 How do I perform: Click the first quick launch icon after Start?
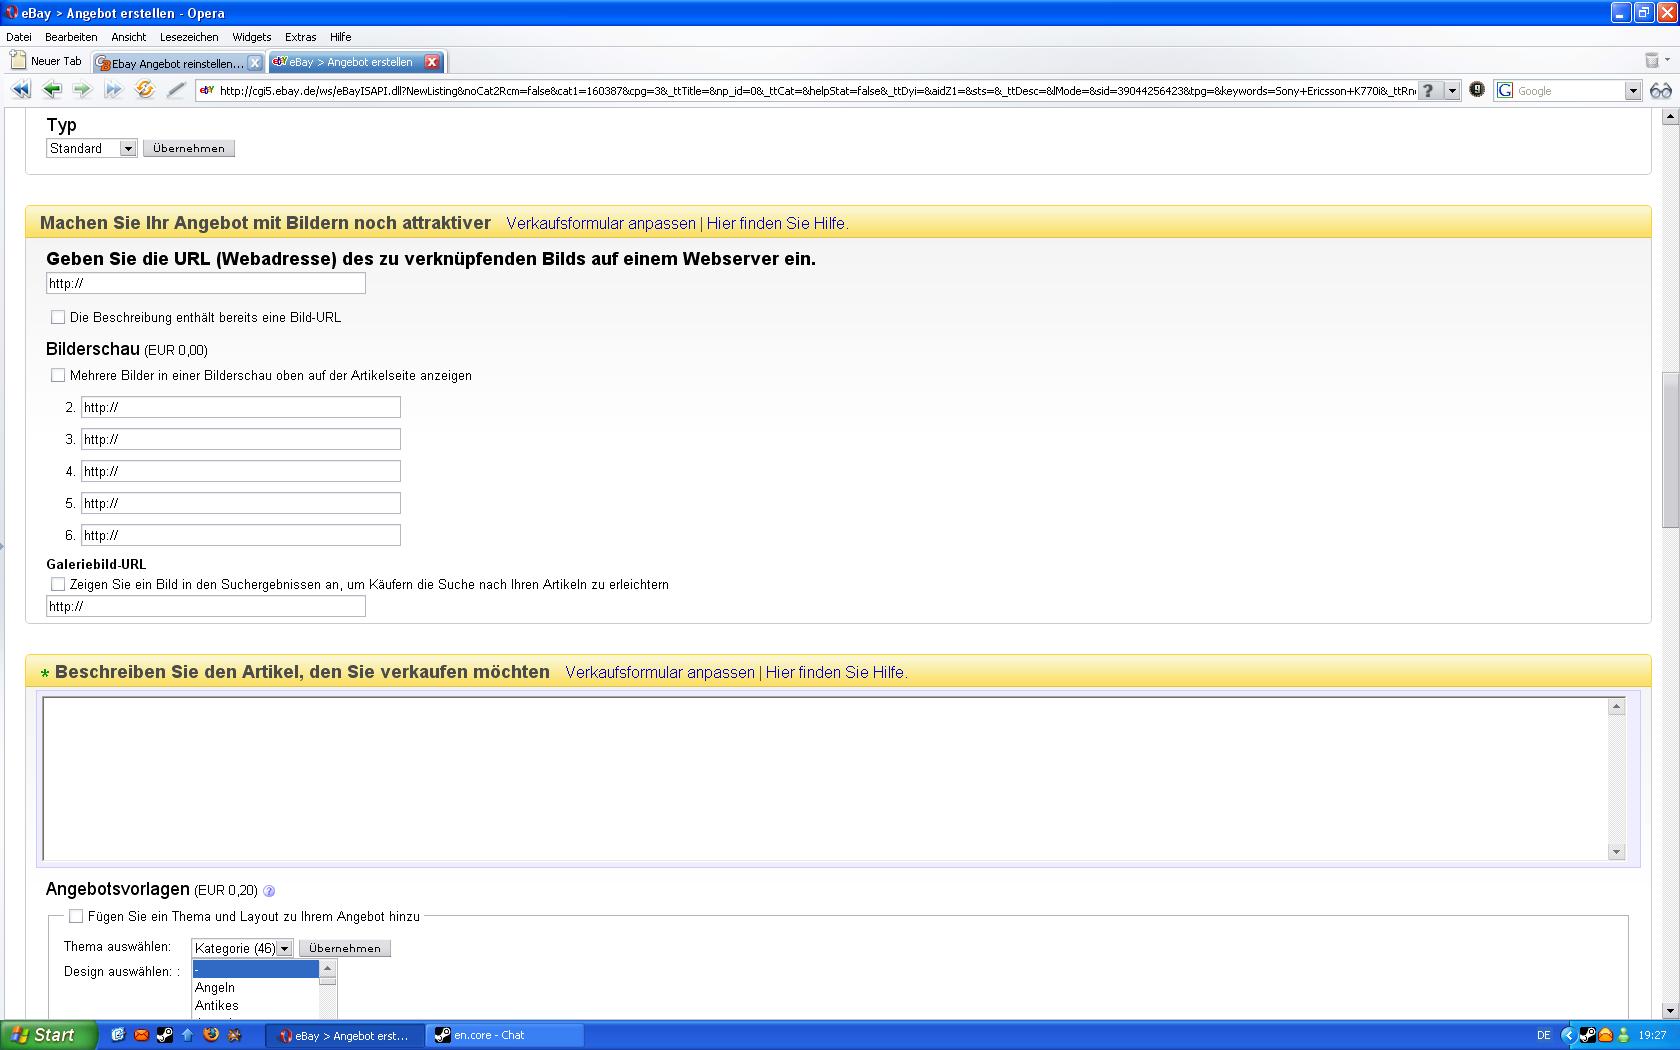click(118, 1035)
